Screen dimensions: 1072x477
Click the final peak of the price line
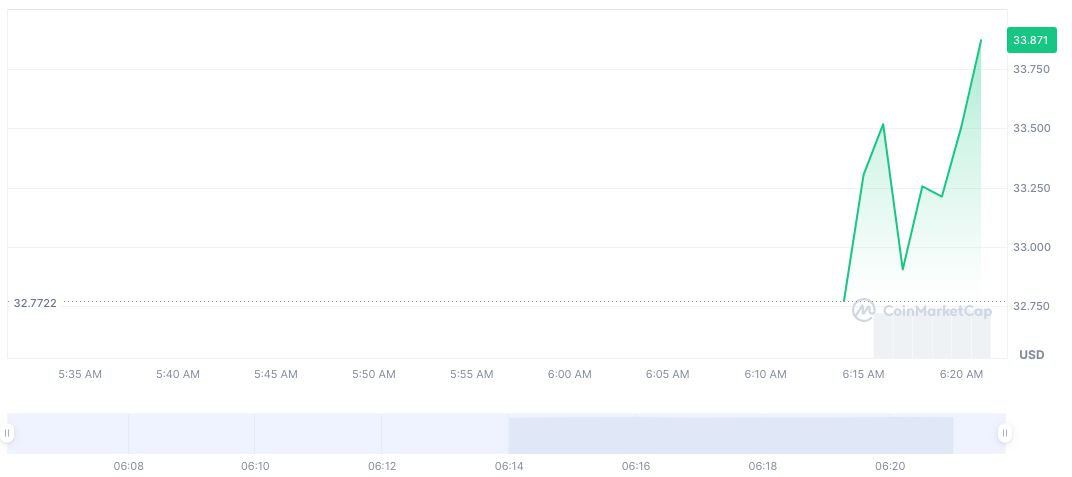(x=980, y=41)
